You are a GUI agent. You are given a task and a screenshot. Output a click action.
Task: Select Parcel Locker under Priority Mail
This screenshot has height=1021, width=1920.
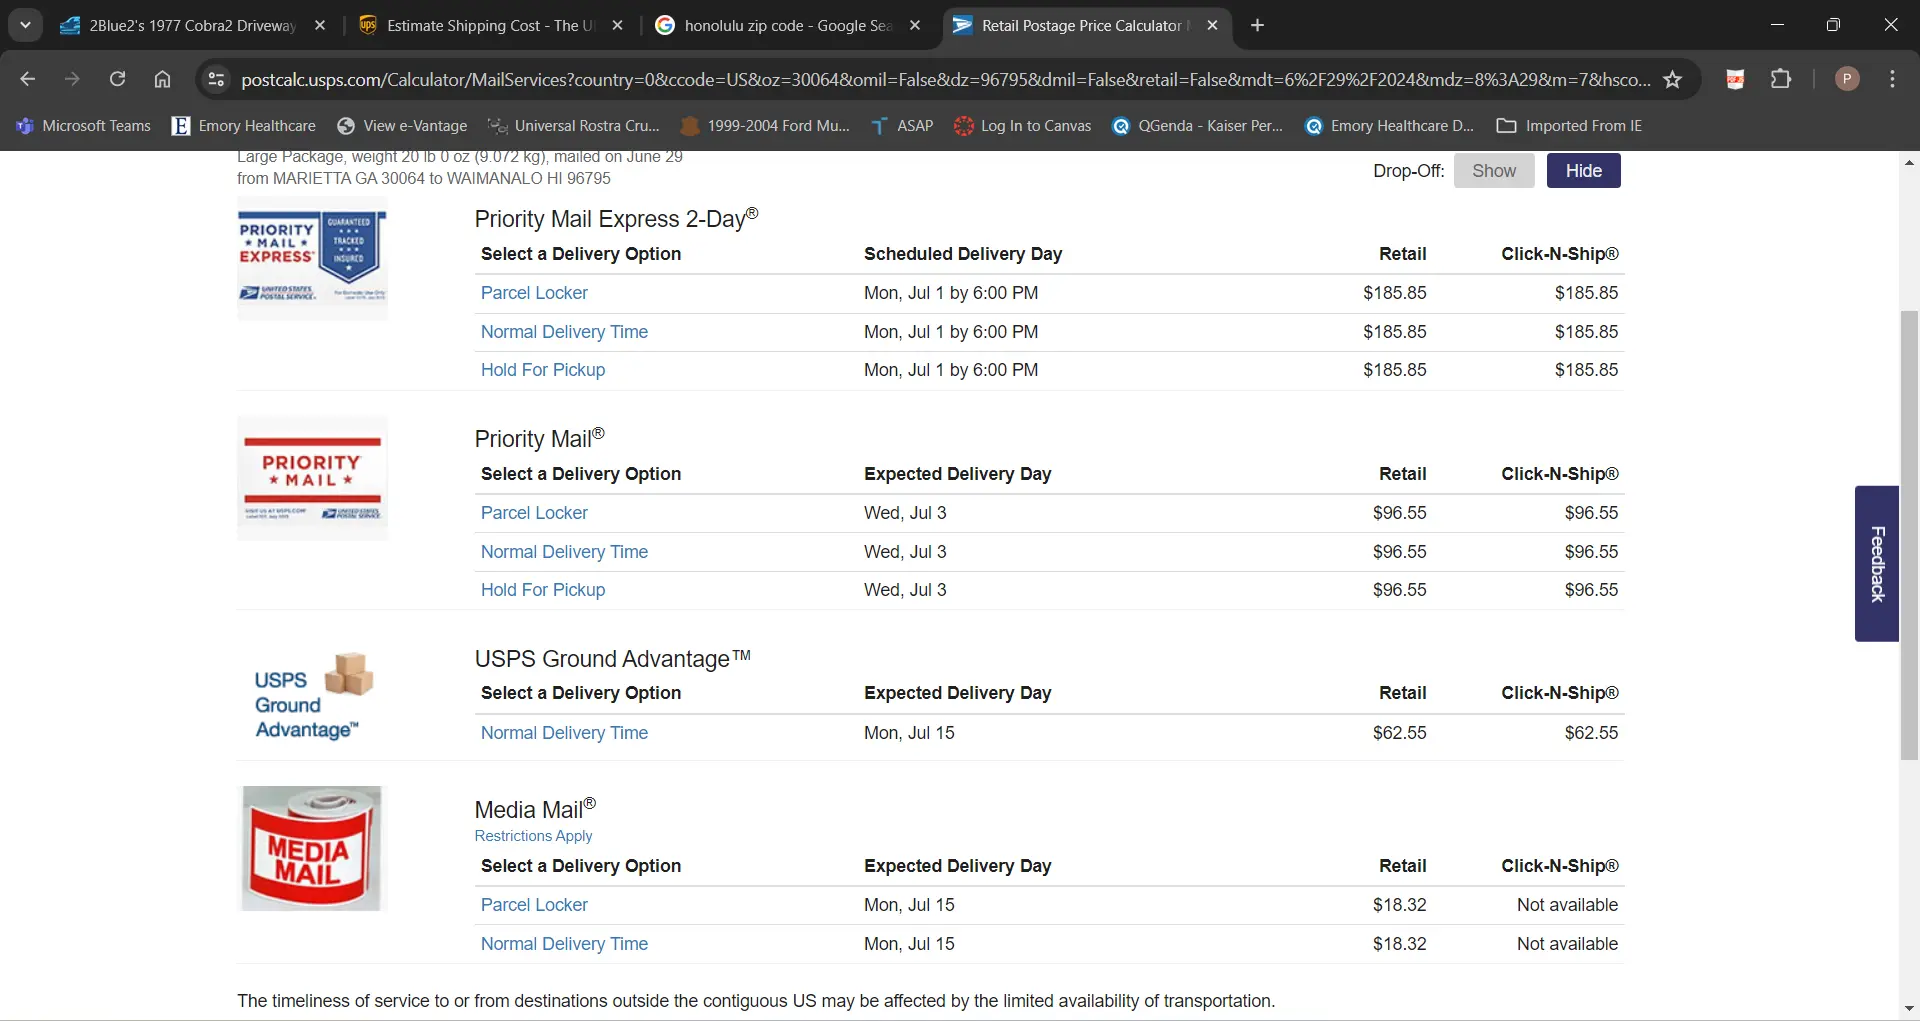pos(534,513)
